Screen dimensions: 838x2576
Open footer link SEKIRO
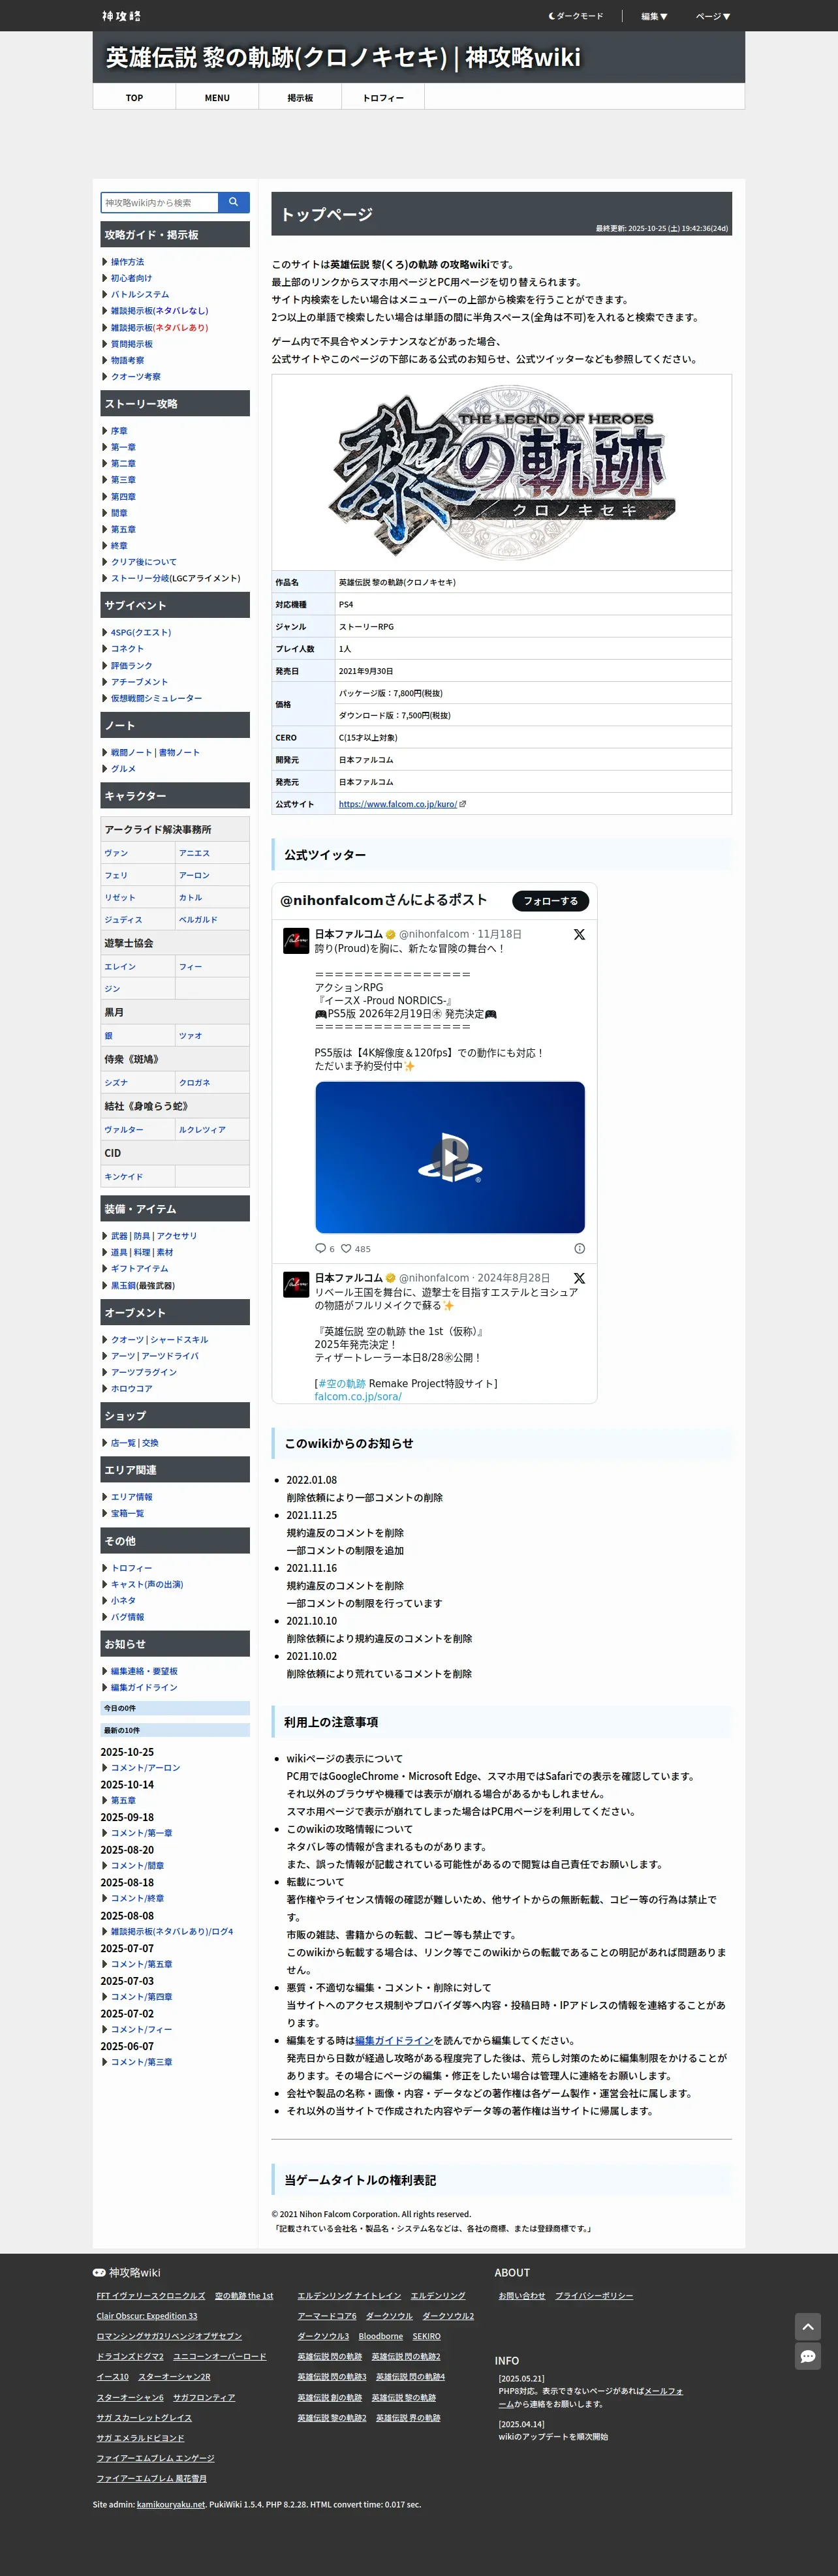point(427,2337)
